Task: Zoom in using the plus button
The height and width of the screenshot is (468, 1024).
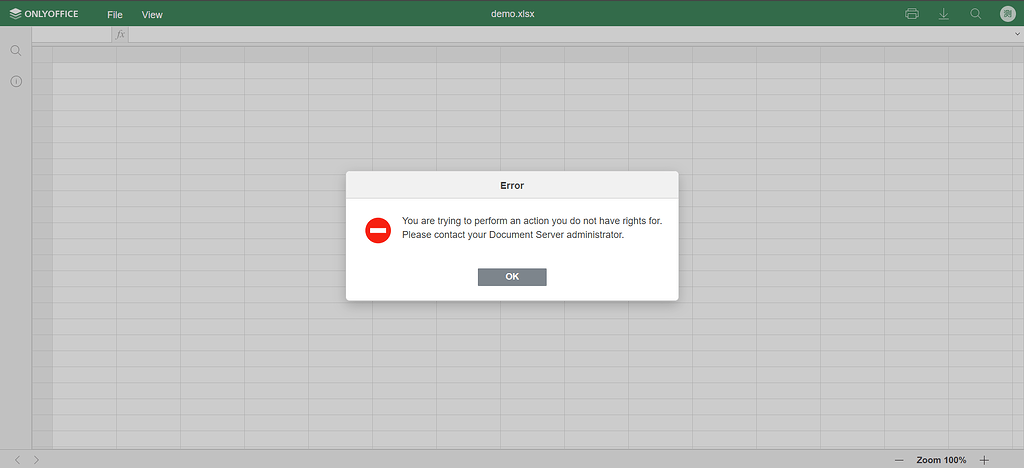Action: point(984,460)
